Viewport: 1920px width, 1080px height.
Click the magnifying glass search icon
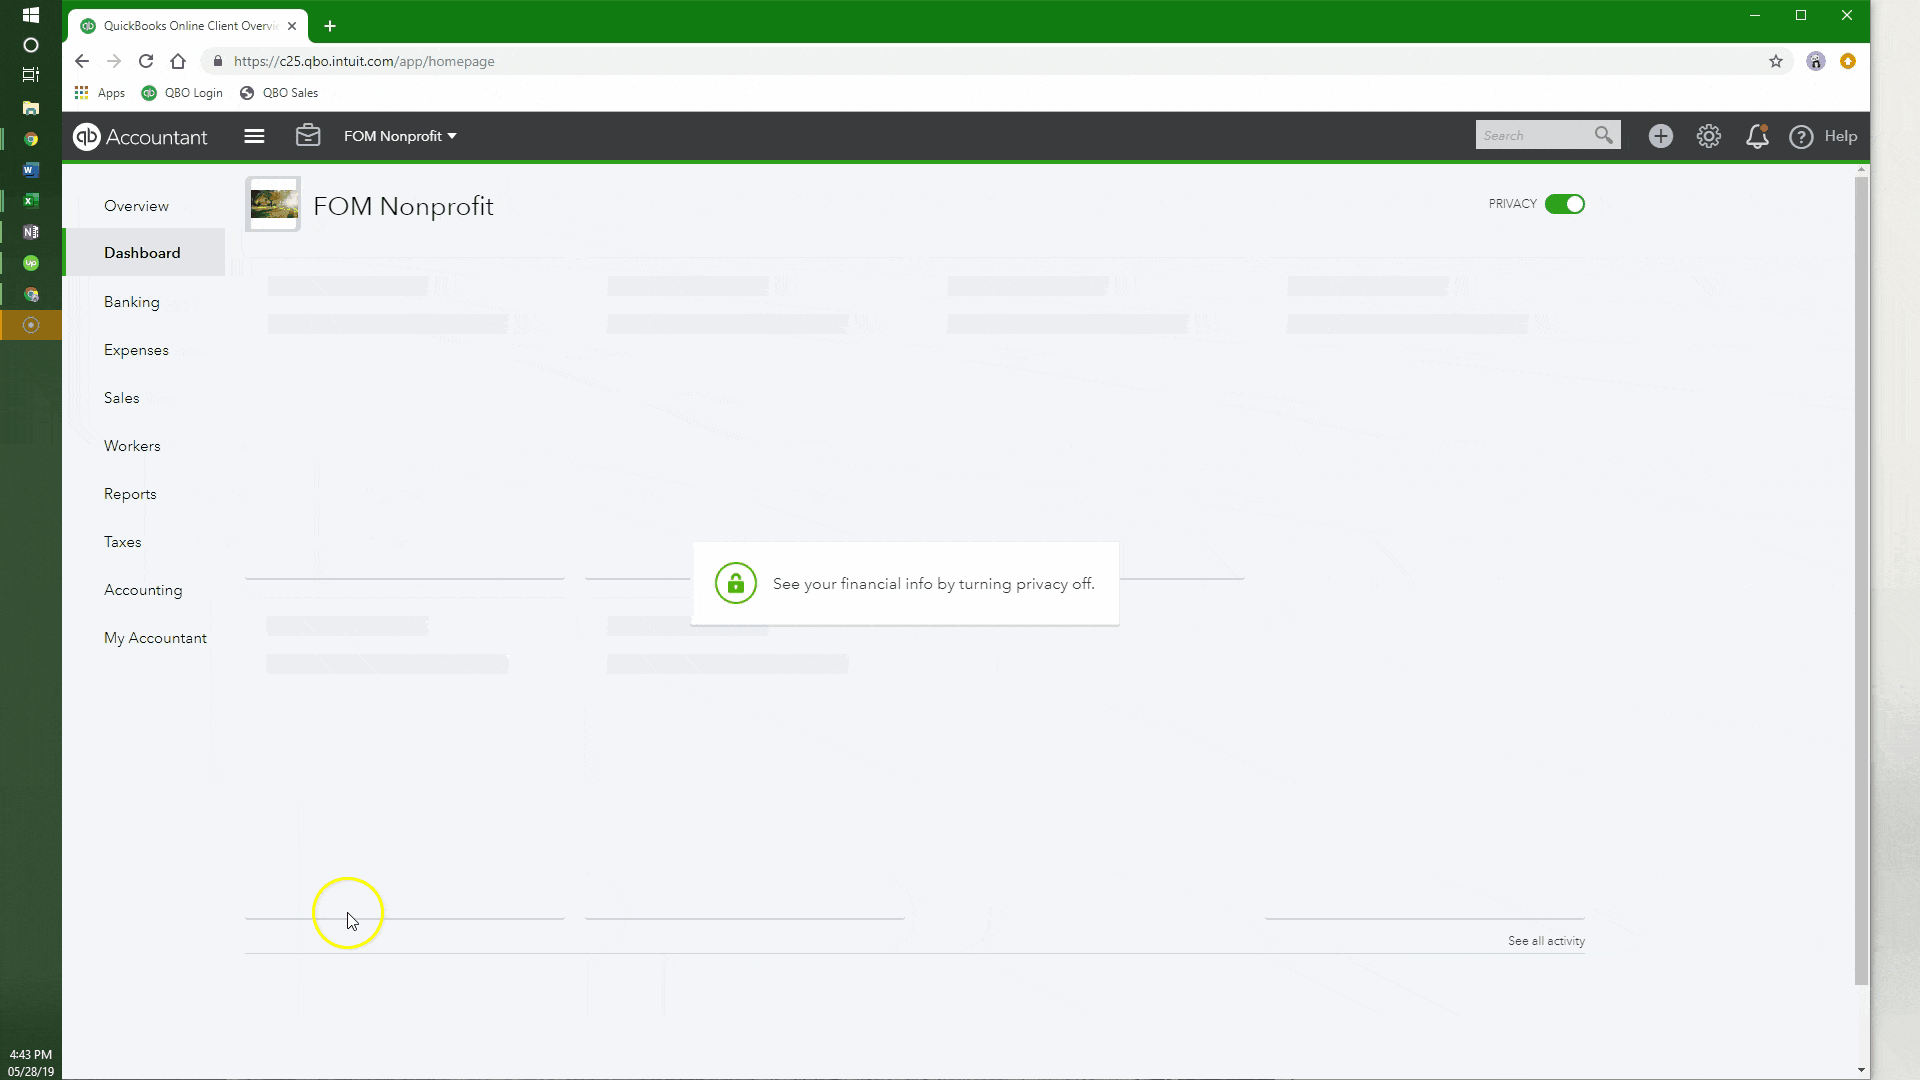click(1604, 135)
